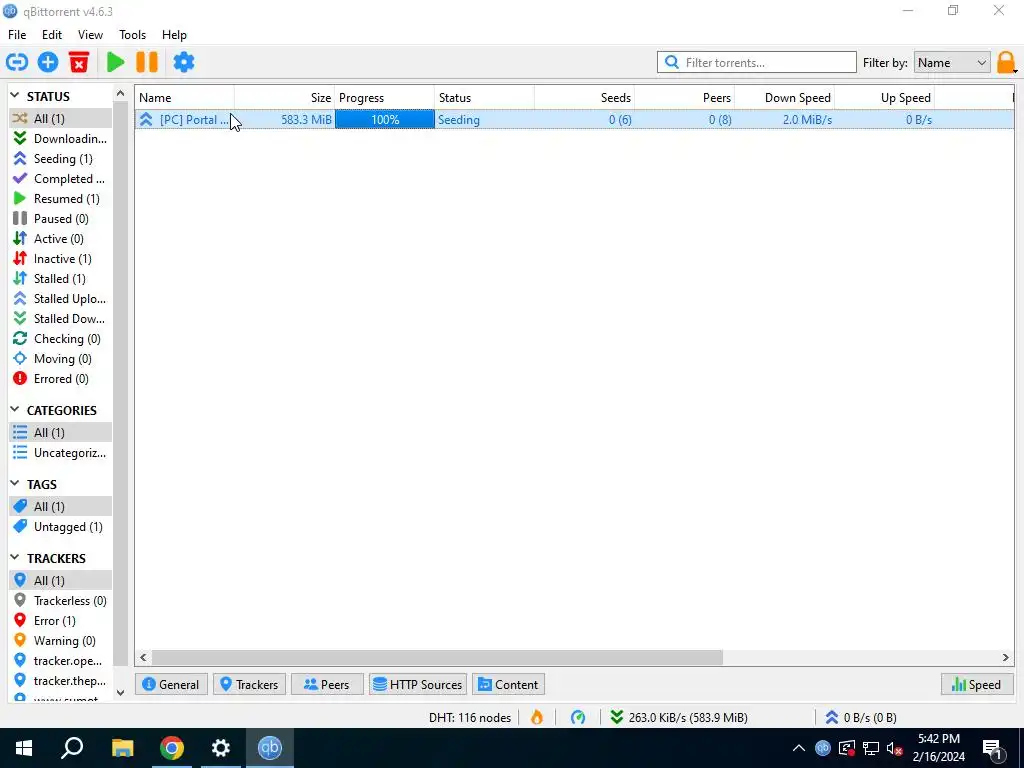This screenshot has width=1024, height=768.
Task: Select the Untagged (1) tag filter
Action: point(60,526)
